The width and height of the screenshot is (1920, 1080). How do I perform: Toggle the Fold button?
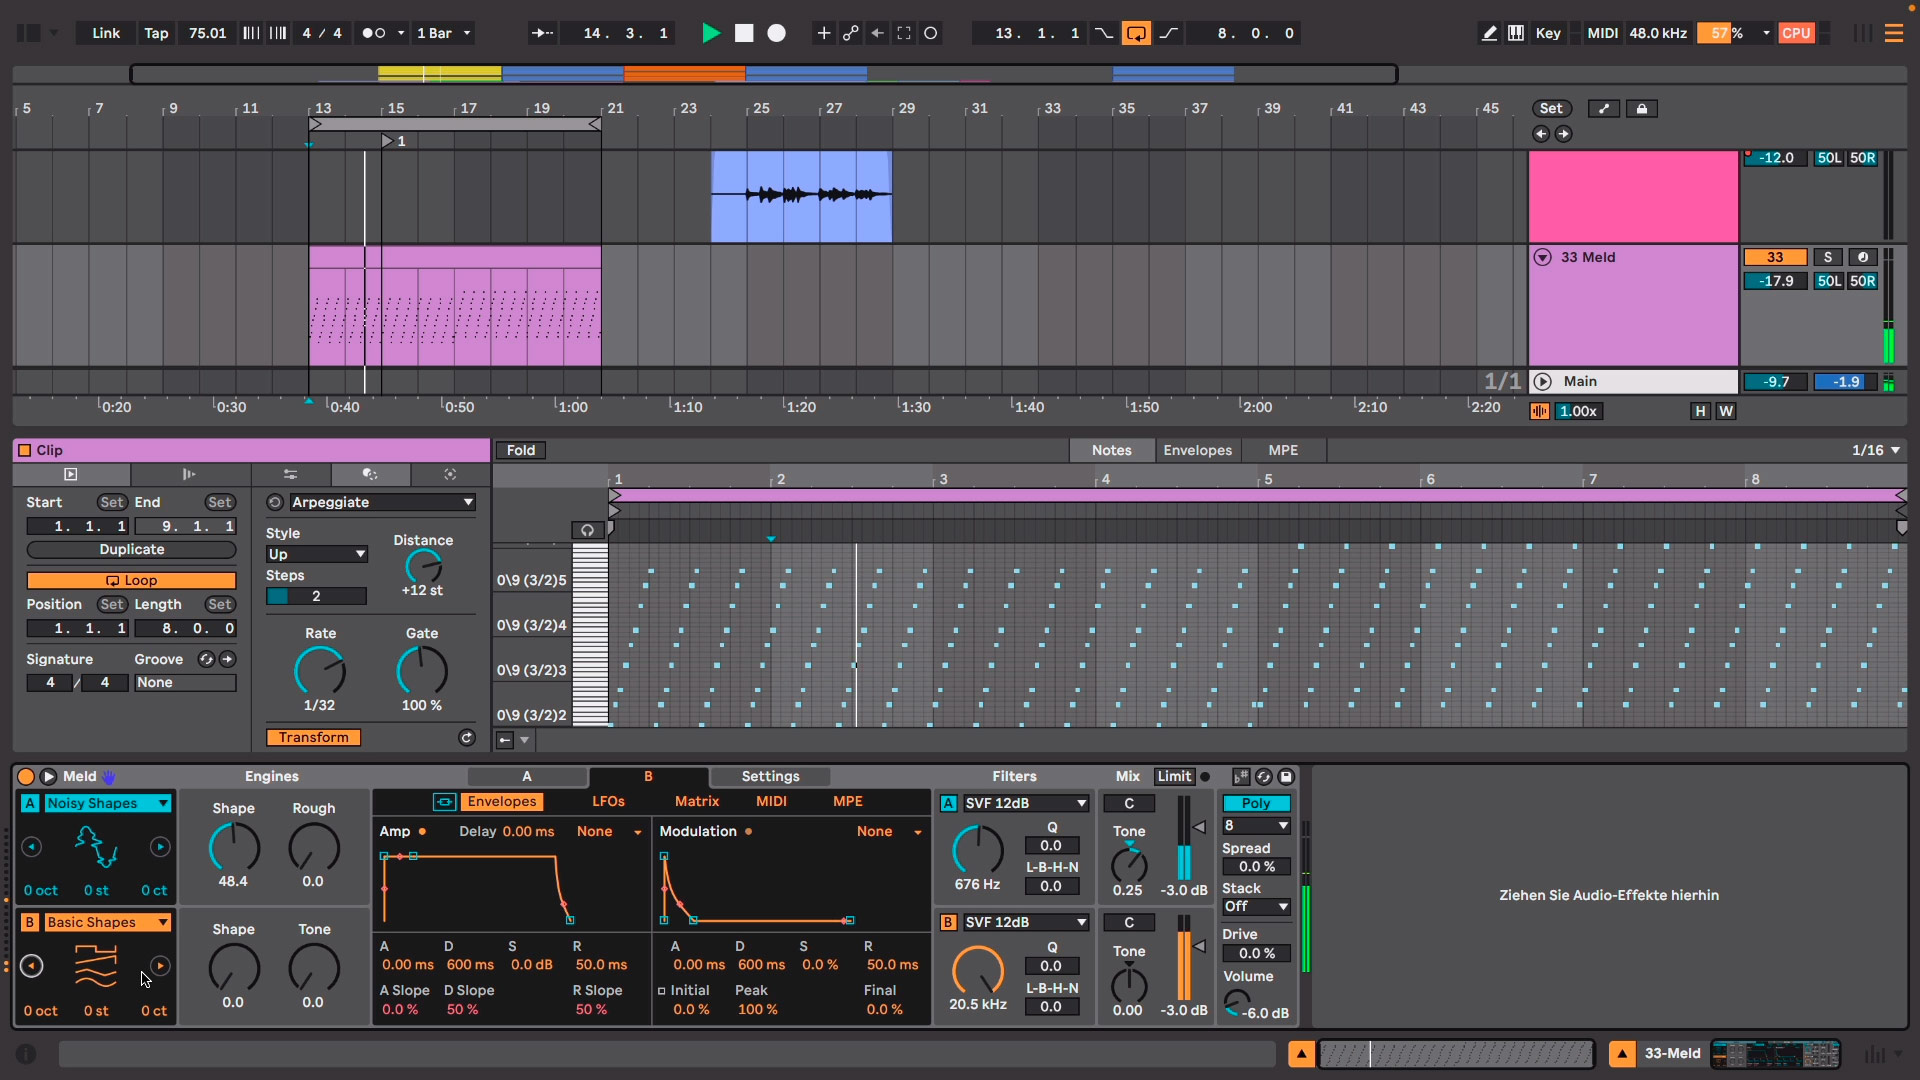(520, 450)
